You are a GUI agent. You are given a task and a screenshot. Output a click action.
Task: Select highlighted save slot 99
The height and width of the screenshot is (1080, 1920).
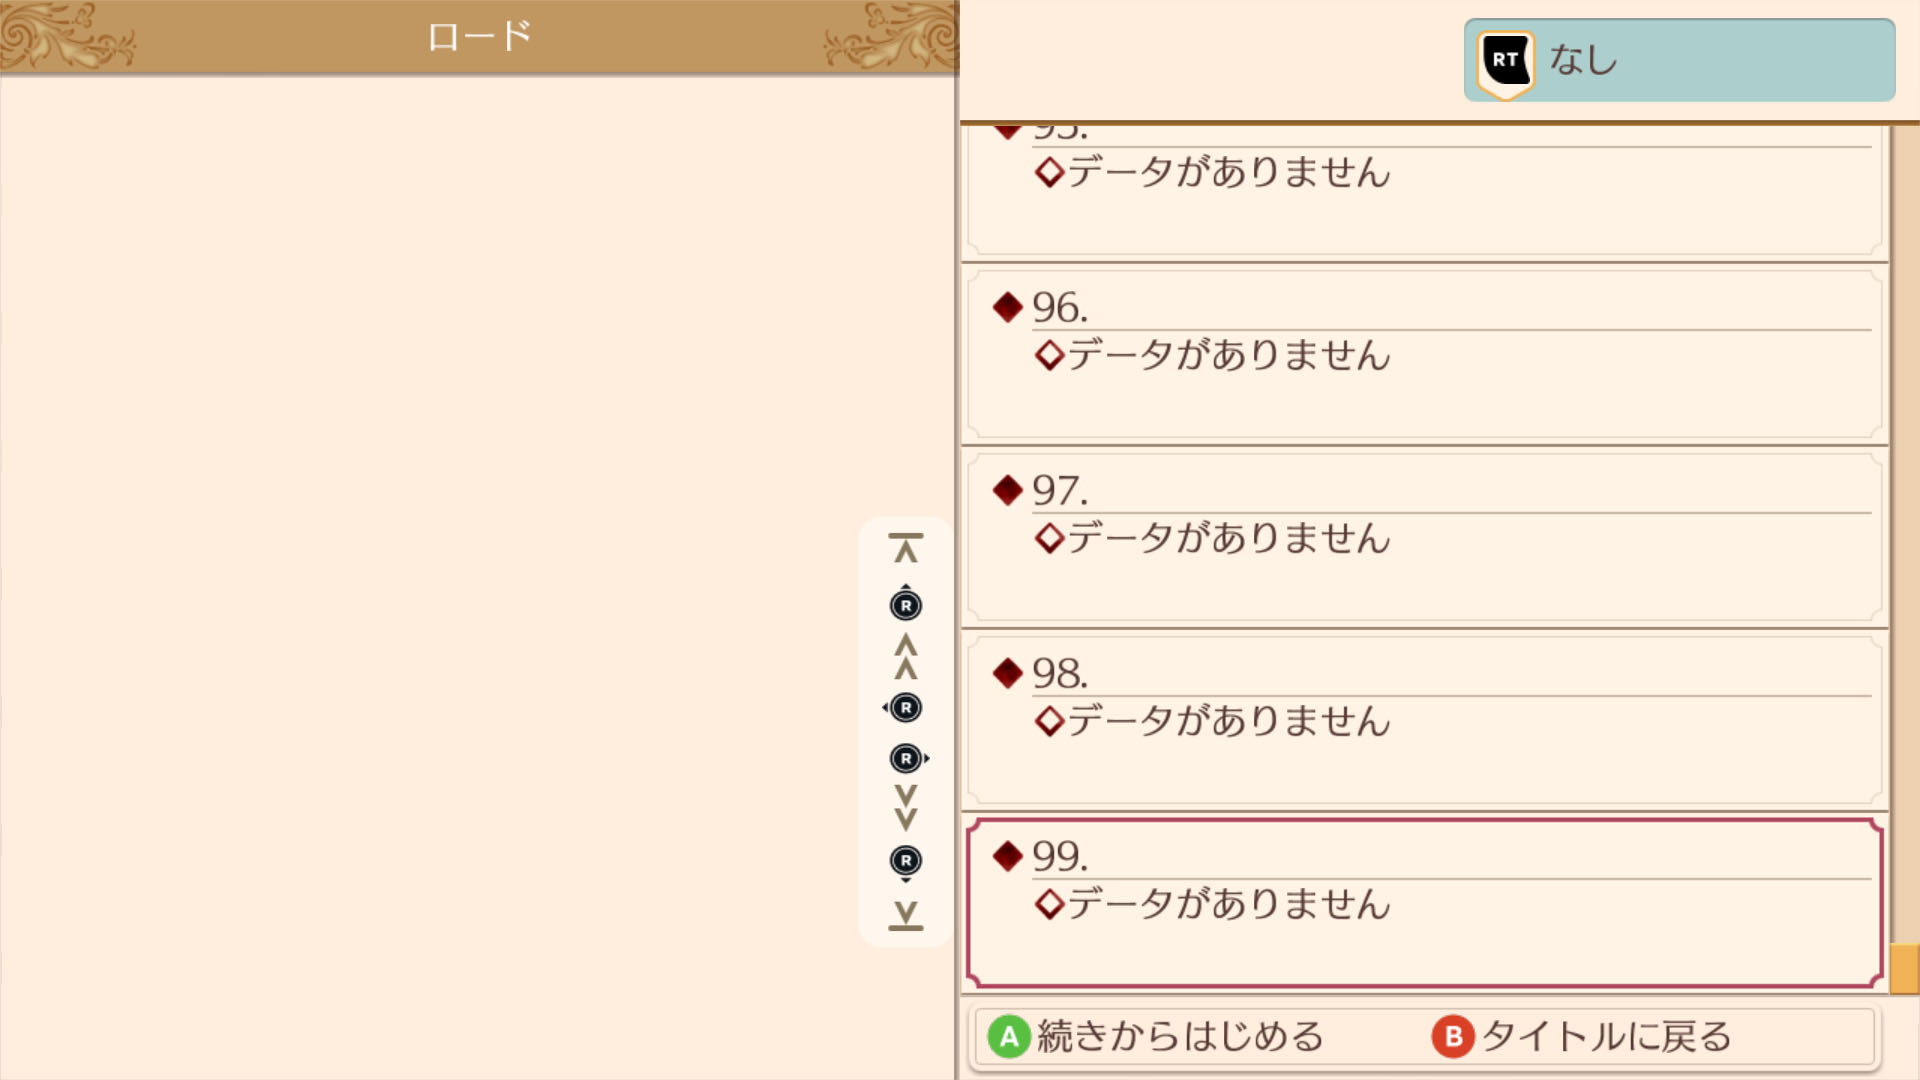point(1425,903)
